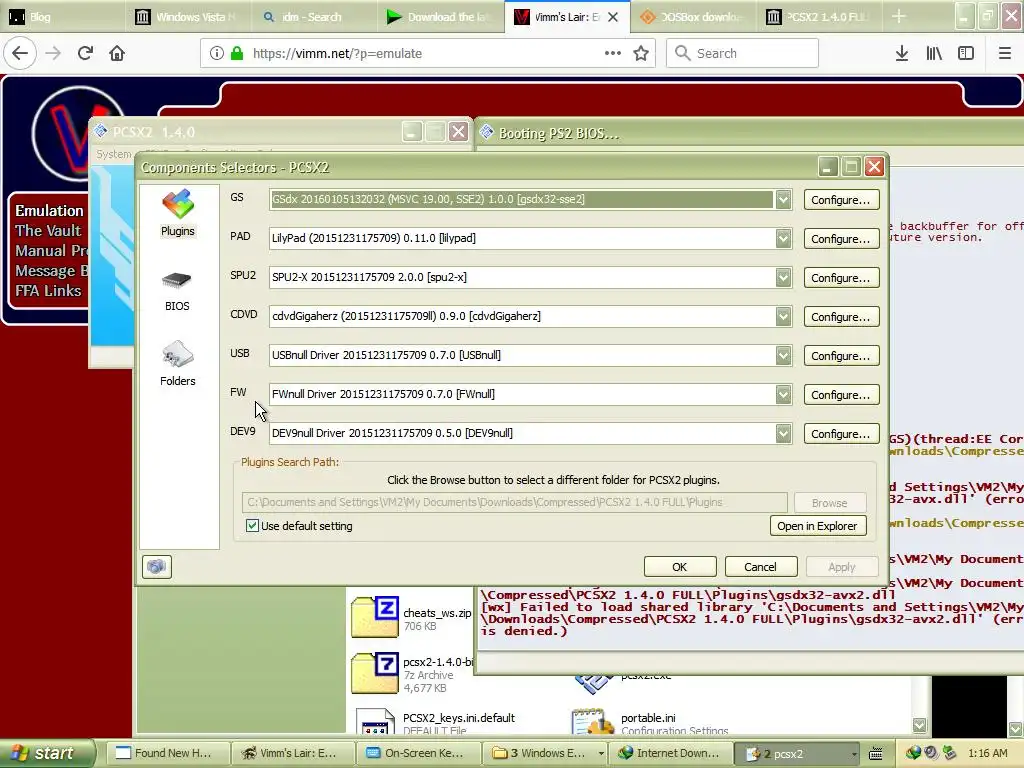Reload the vimm.net page

86,53
